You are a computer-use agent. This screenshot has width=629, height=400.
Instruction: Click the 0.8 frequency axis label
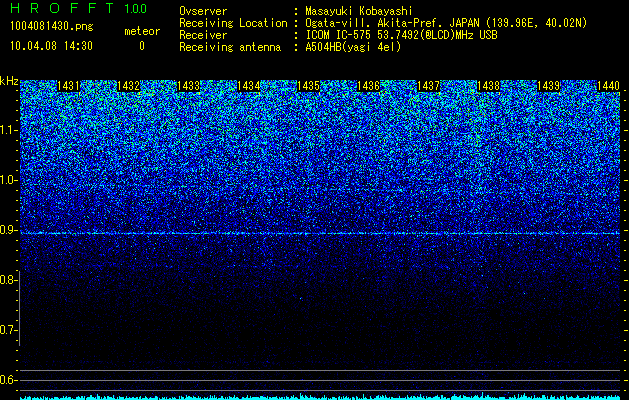pyautogui.click(x=7, y=280)
